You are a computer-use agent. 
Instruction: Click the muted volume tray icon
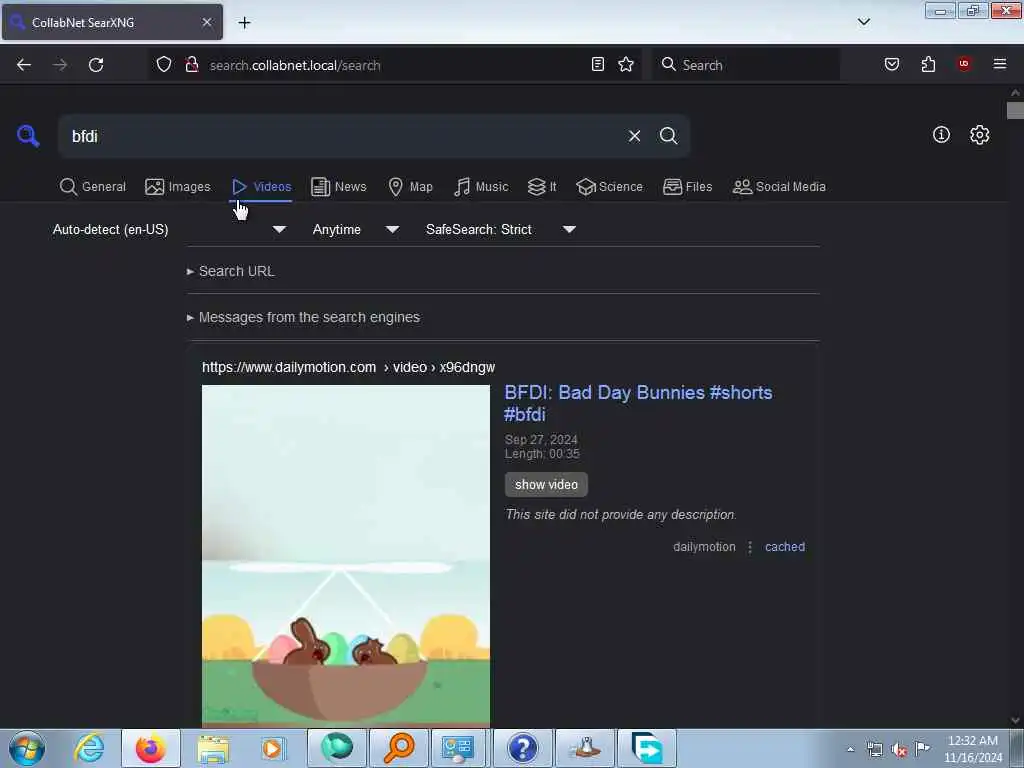(899, 749)
